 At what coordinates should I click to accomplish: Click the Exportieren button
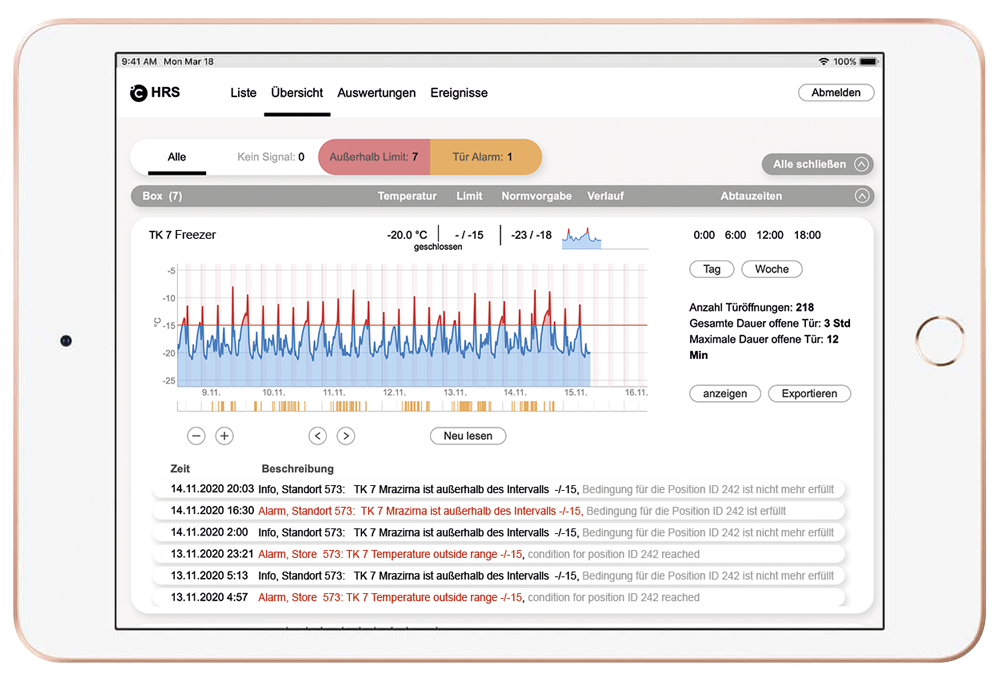pos(808,394)
